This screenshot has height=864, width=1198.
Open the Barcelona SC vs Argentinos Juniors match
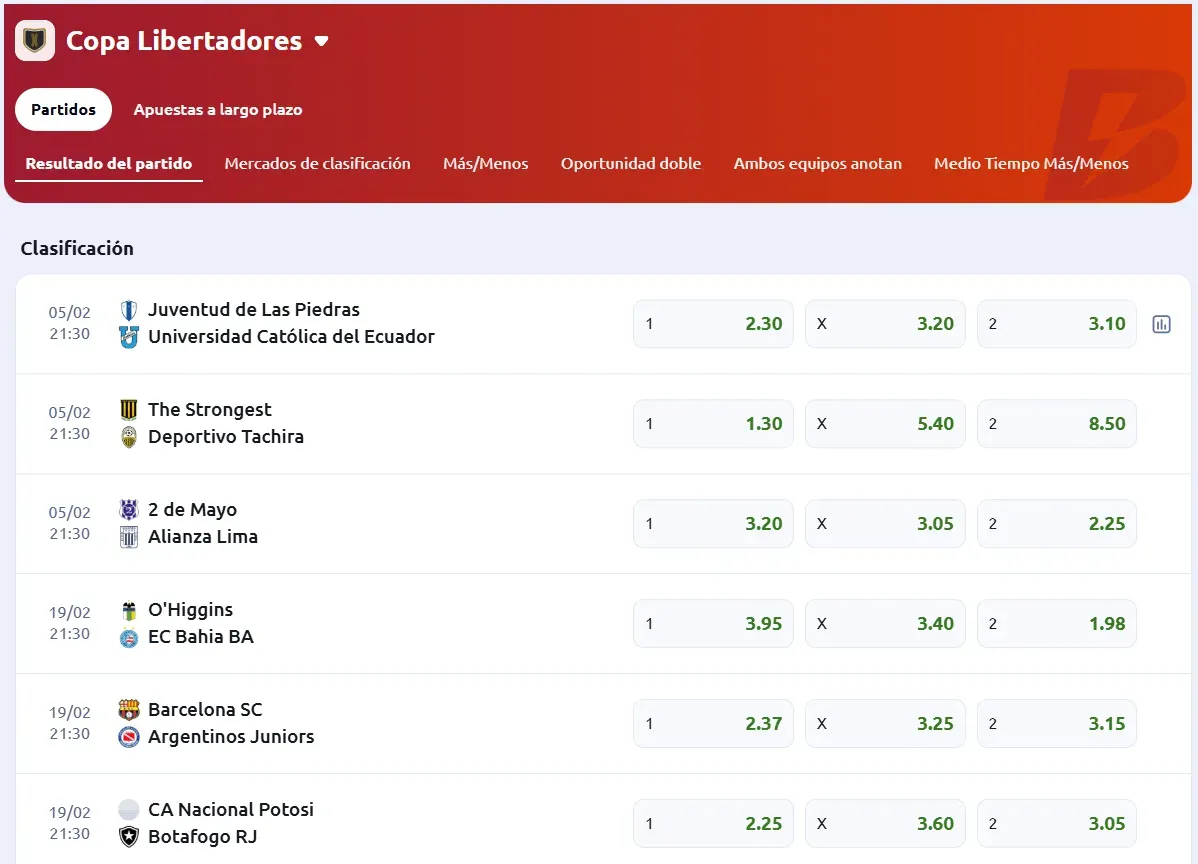coord(230,723)
